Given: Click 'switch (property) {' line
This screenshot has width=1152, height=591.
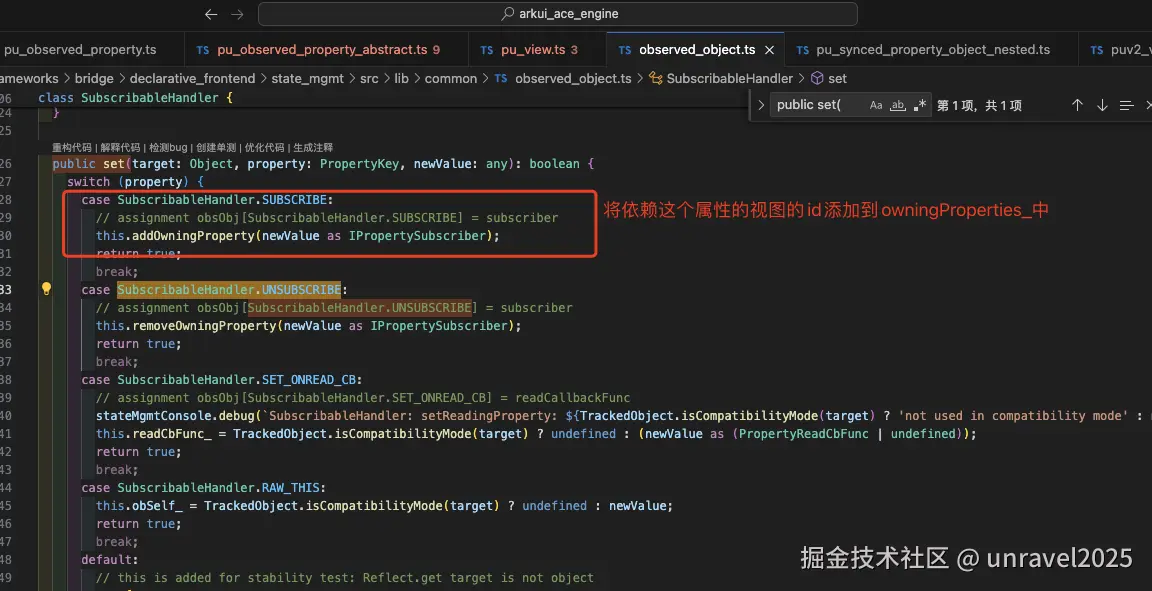Looking at the screenshot, I should 135,182.
